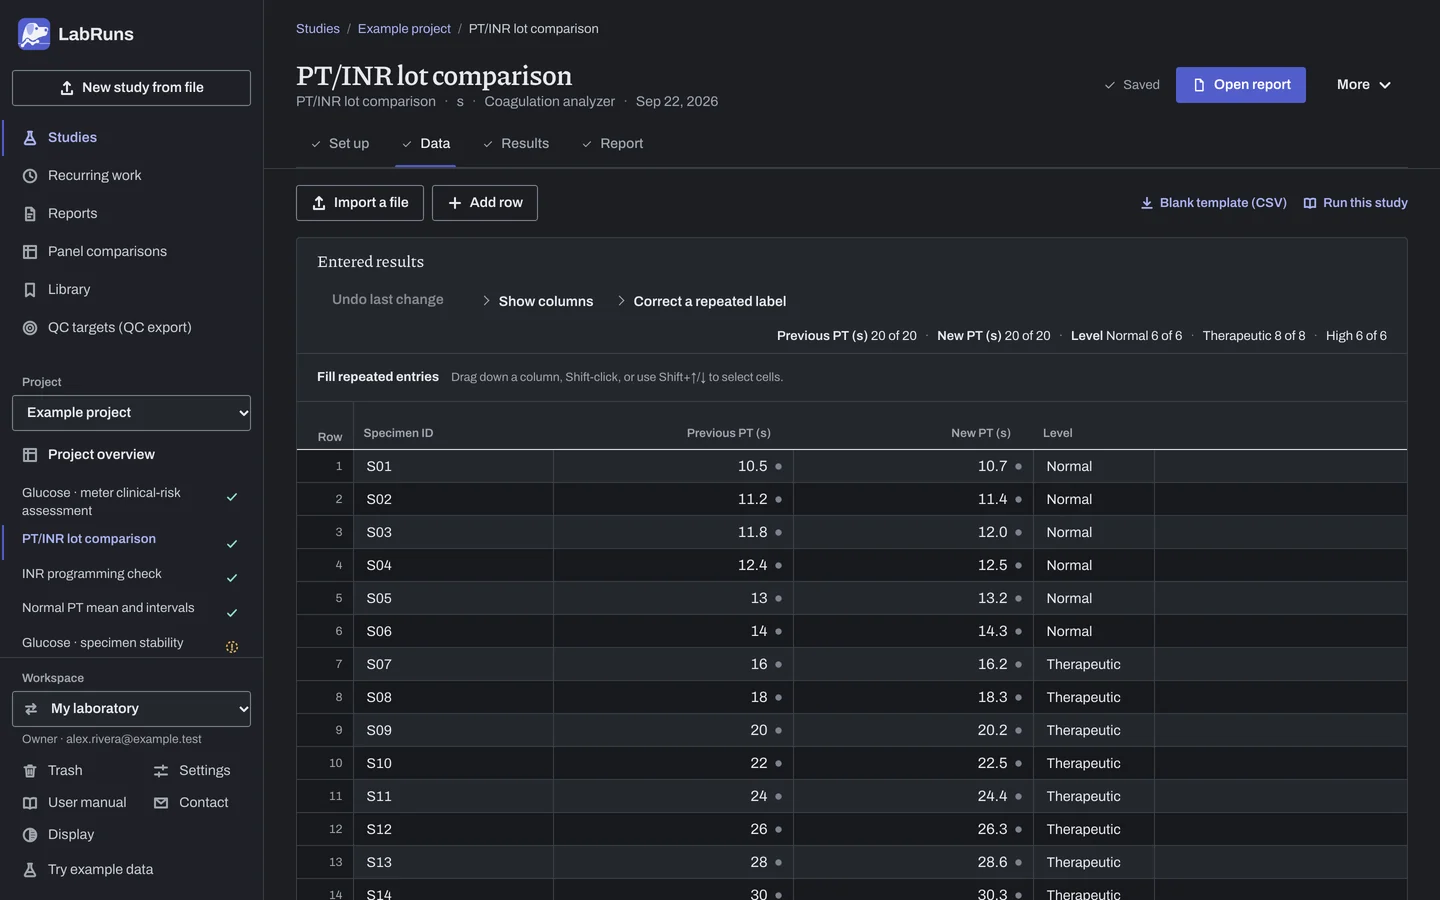Screen dimensions: 1440x900
Task: Open Reports document icon
Action: (x=30, y=214)
